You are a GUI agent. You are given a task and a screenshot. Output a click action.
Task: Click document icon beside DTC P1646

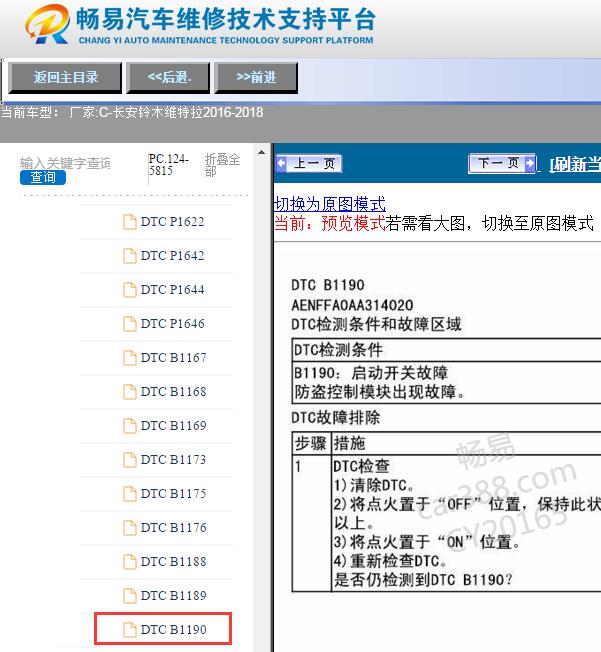[130, 324]
